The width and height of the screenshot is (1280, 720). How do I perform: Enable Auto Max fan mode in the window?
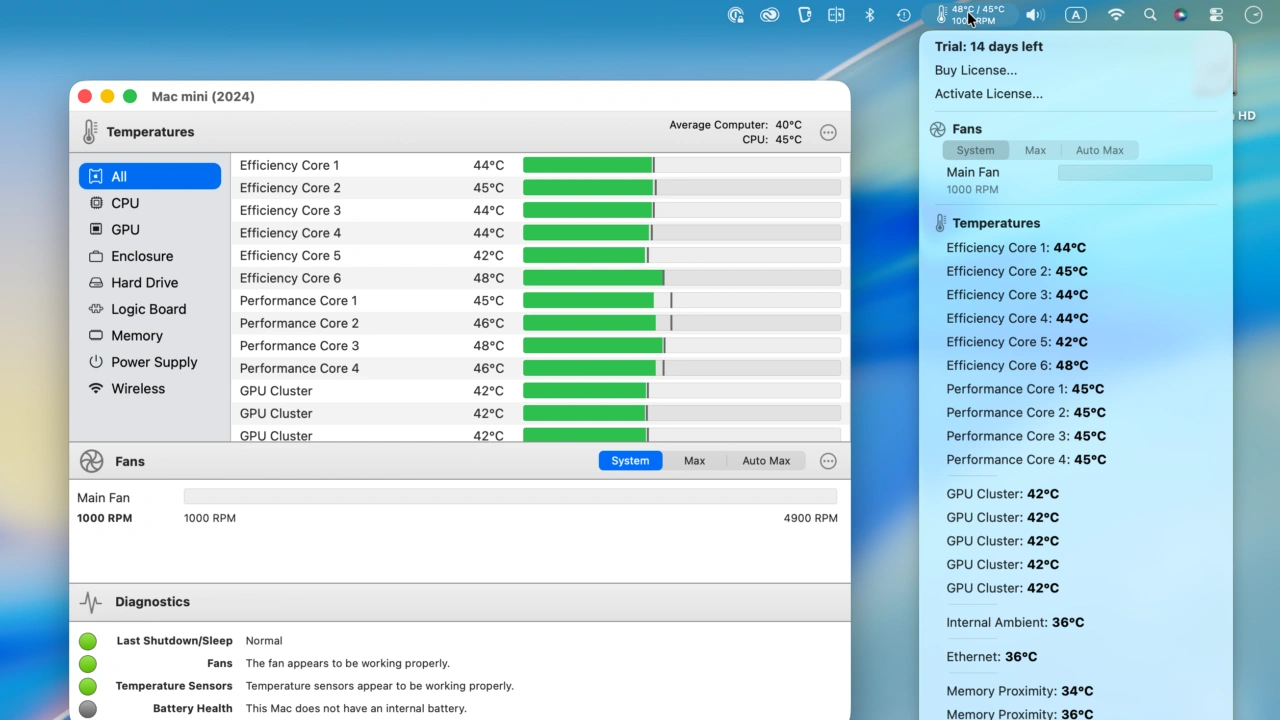(766, 460)
